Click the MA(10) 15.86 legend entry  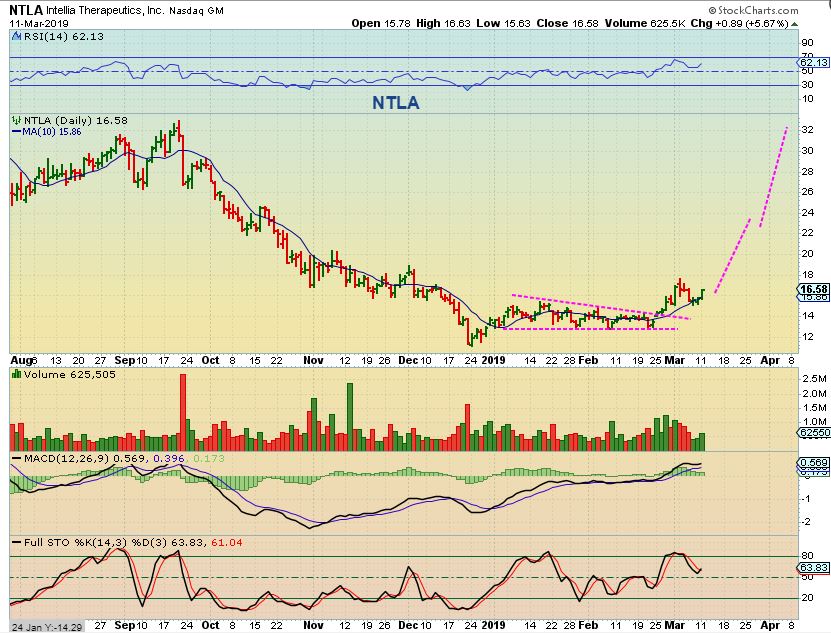pyautogui.click(x=51, y=131)
